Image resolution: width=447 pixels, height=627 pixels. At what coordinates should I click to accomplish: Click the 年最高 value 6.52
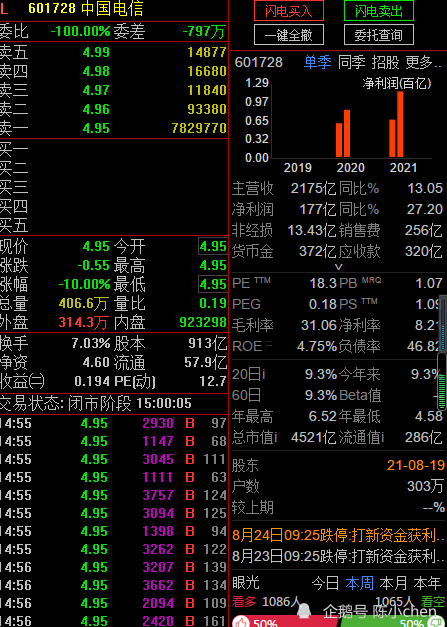click(323, 417)
